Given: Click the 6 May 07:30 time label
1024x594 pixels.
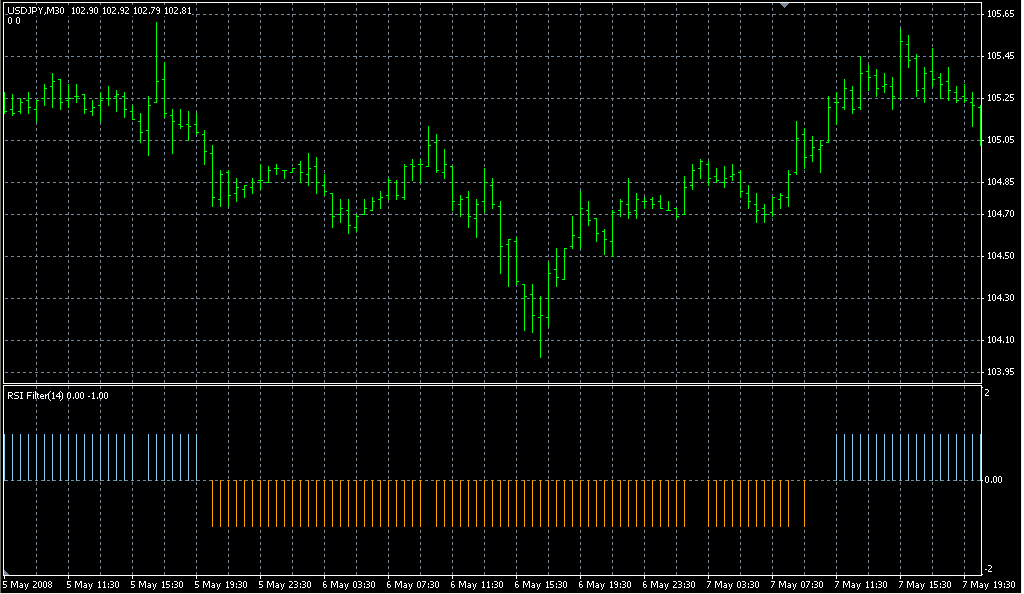Looking at the screenshot, I should coord(413,585).
